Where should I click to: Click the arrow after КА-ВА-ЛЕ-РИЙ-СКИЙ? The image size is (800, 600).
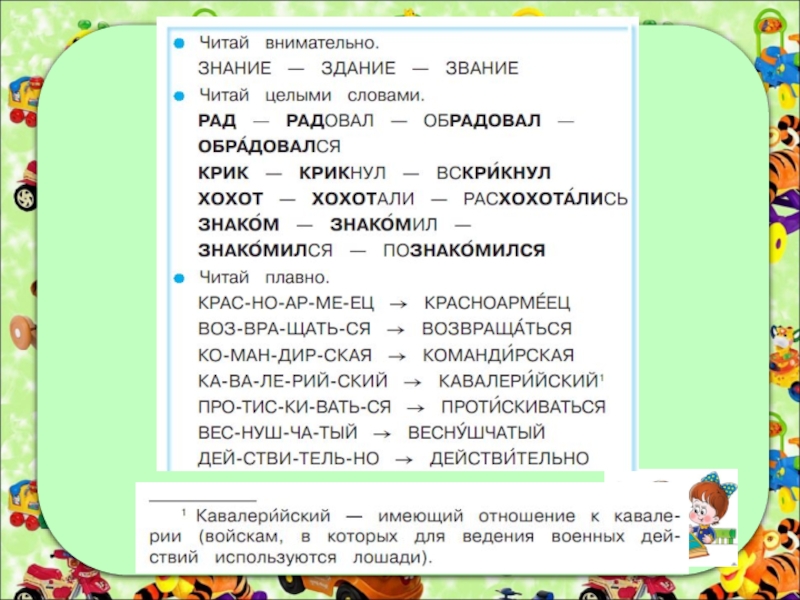pyautogui.click(x=413, y=383)
